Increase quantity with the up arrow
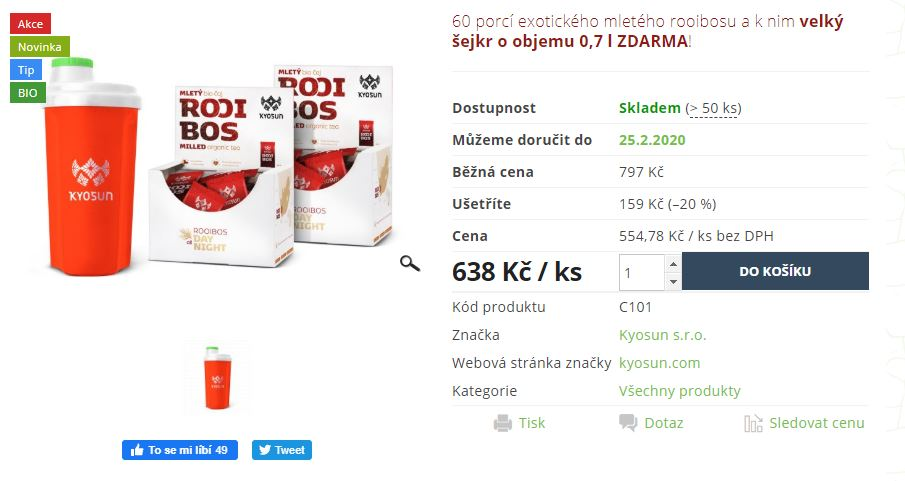This screenshot has width=905, height=481. pos(673,264)
